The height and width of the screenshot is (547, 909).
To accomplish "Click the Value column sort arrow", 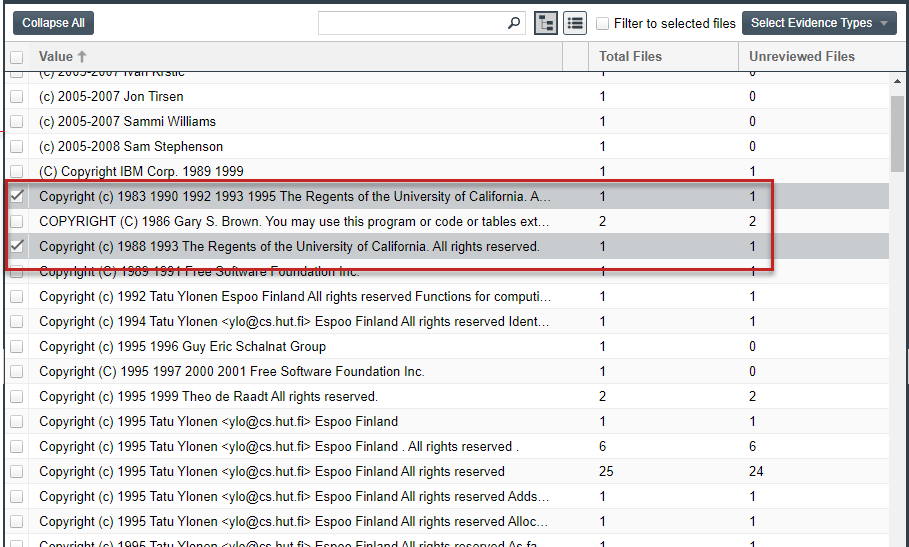I will click(x=82, y=57).
